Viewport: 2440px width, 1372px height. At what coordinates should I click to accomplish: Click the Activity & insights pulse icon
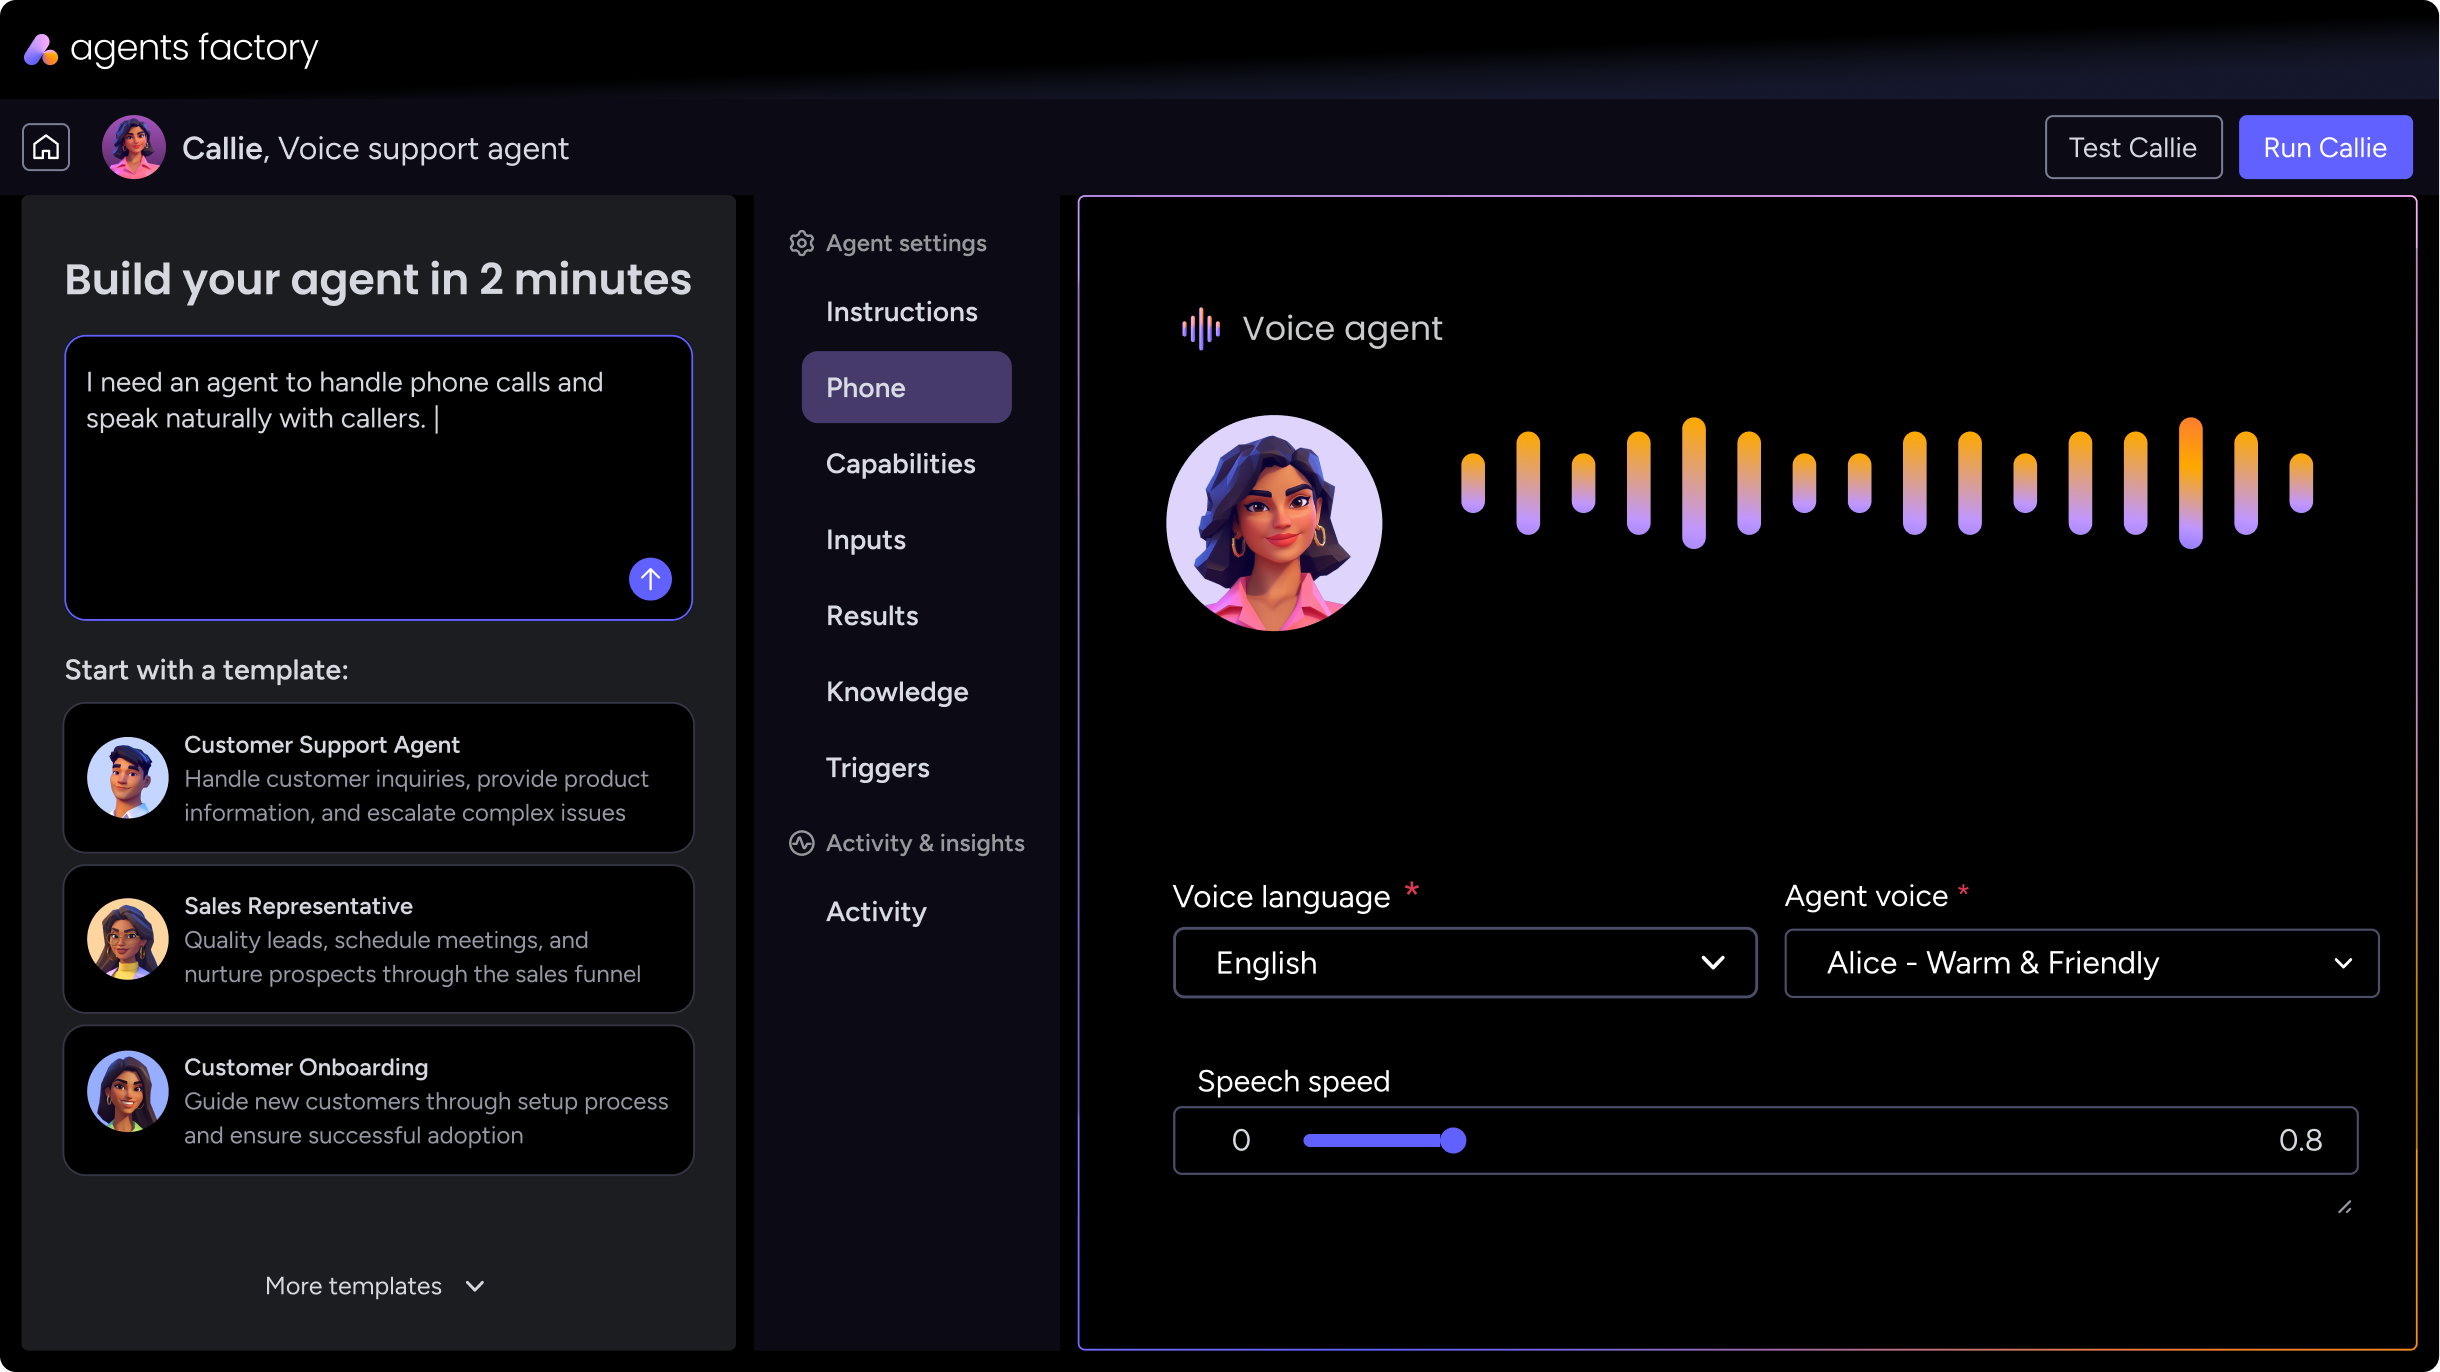[x=801, y=843]
